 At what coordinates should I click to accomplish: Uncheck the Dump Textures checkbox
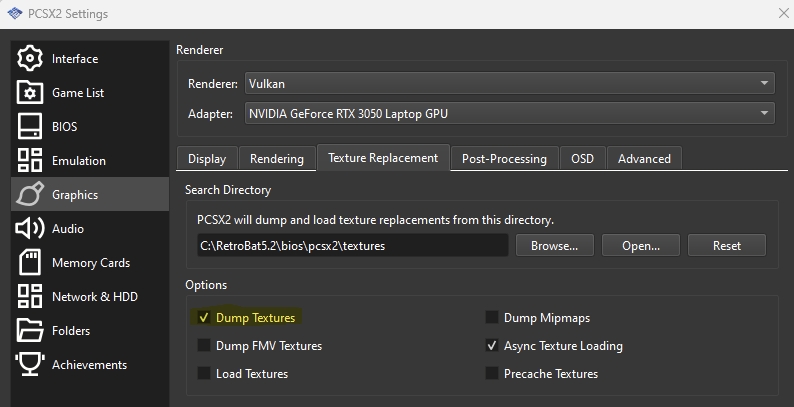pos(204,318)
